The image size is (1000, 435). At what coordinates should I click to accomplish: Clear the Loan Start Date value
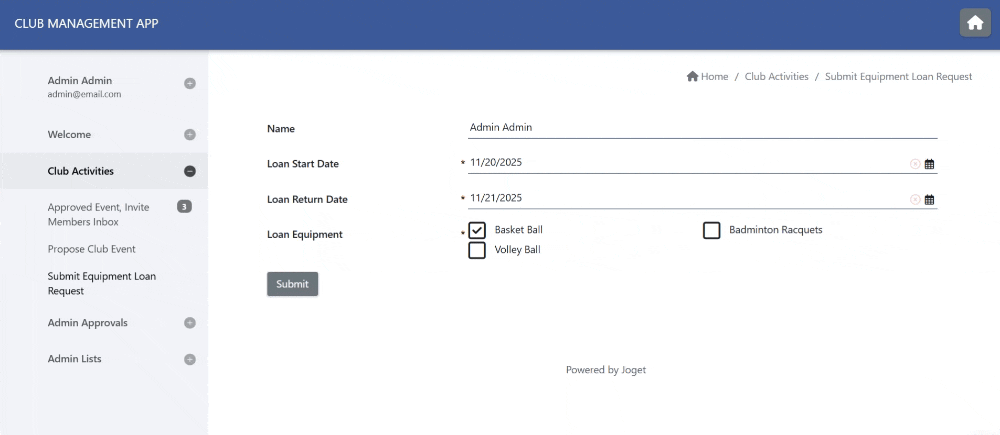[915, 164]
